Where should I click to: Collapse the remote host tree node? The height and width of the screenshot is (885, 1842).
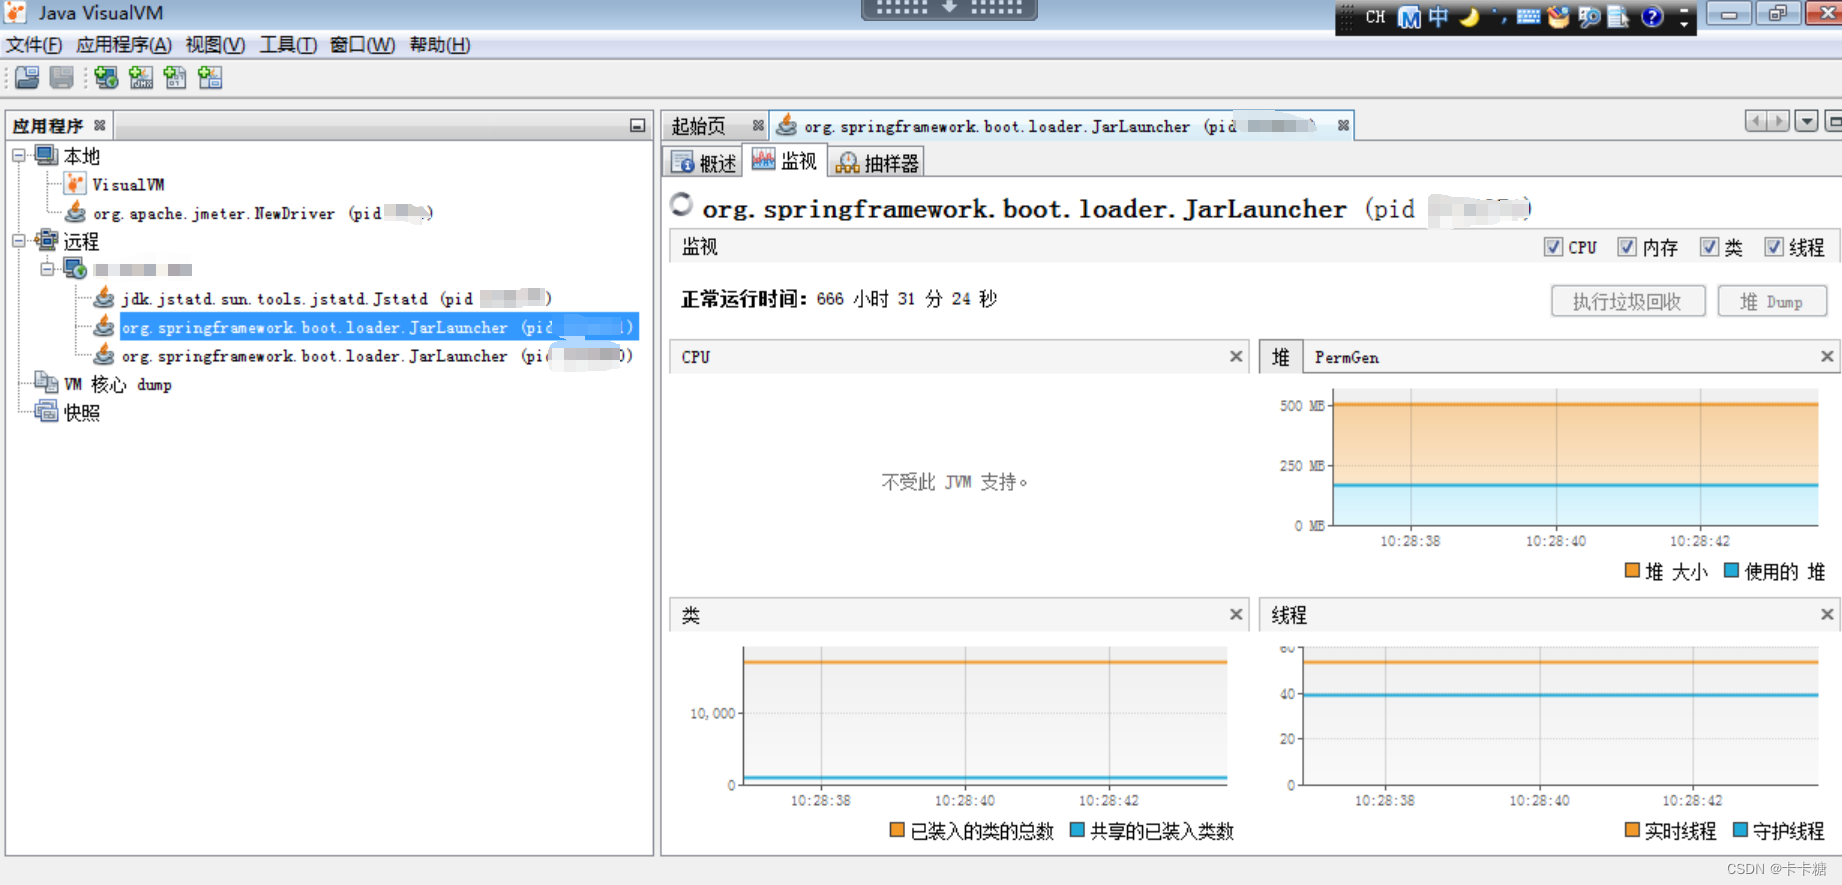click(x=47, y=268)
